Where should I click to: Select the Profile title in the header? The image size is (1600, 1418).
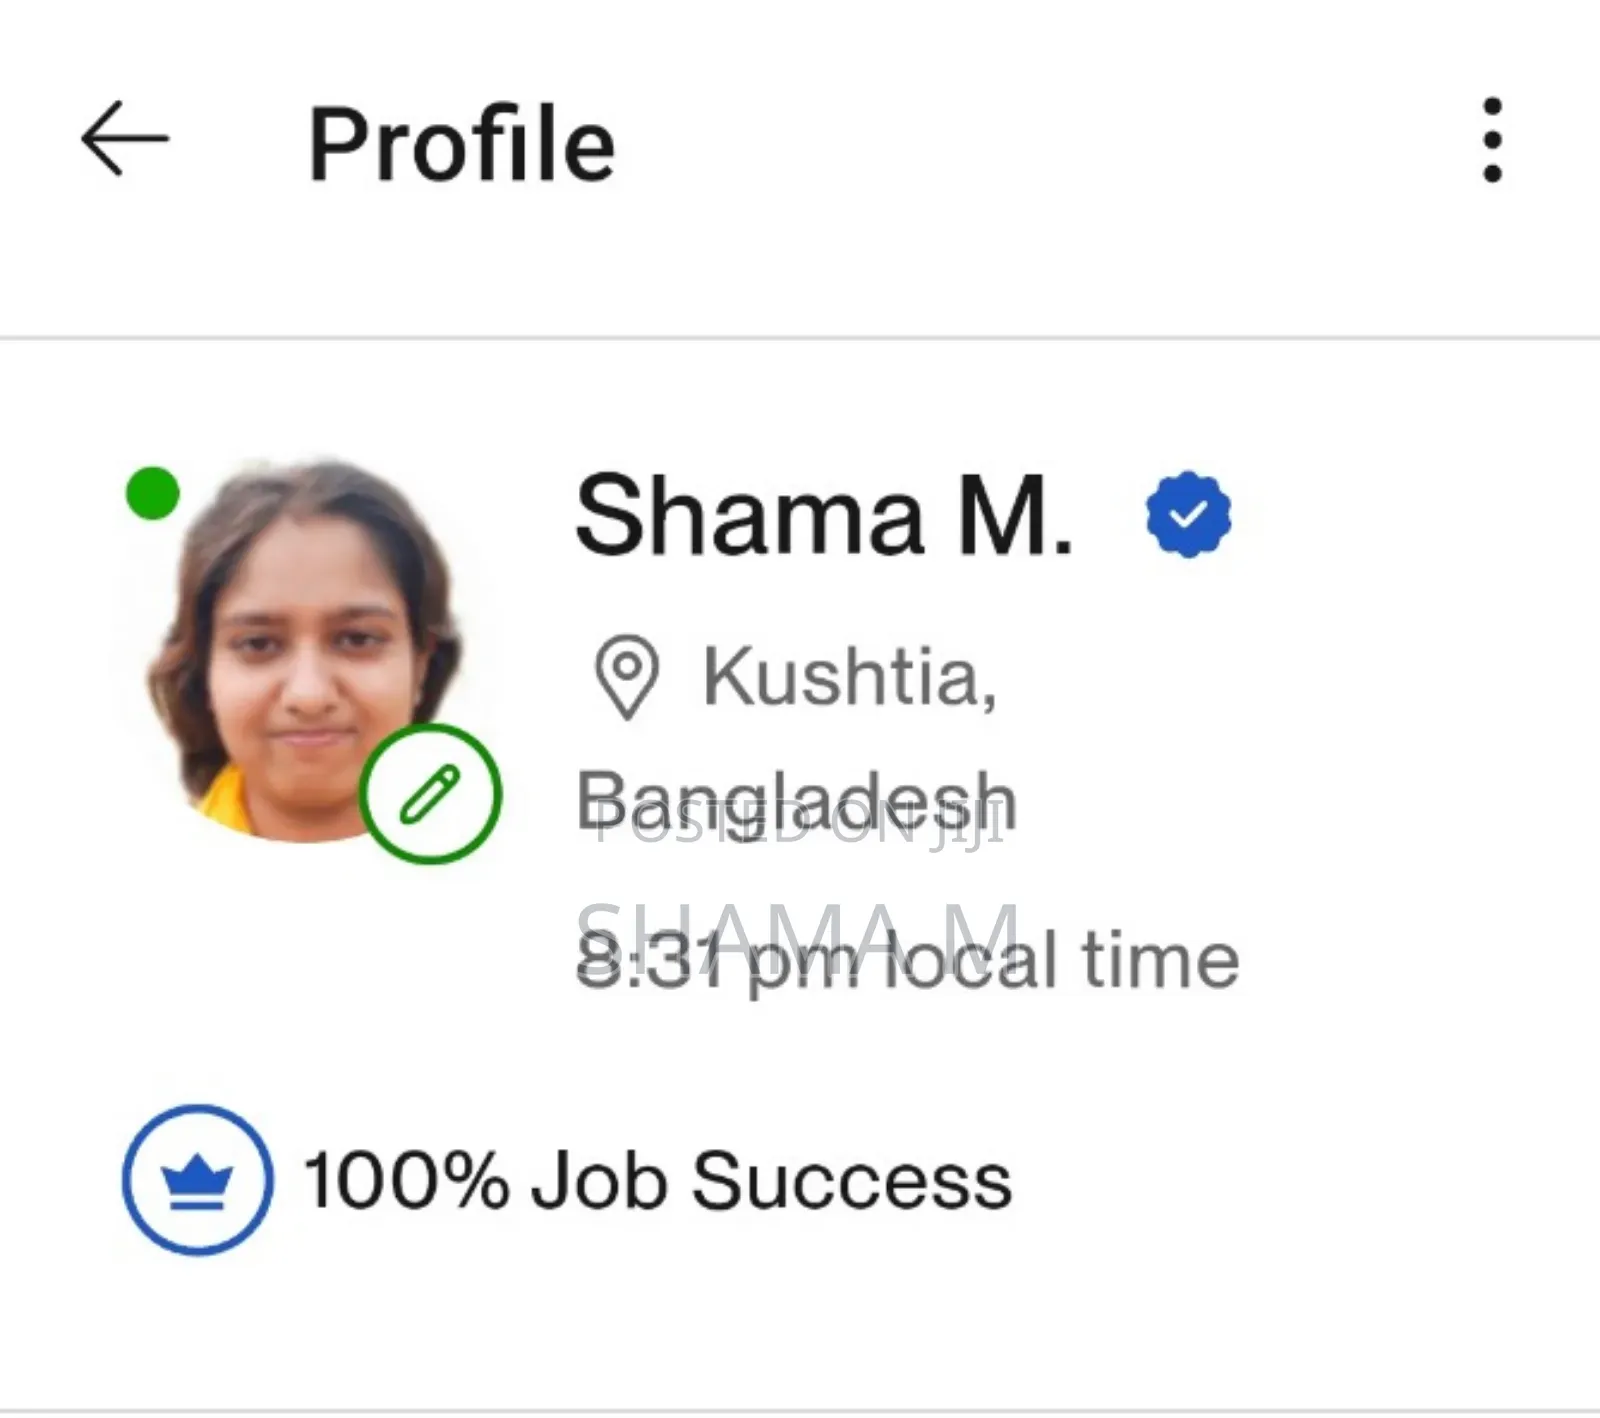[x=461, y=142]
